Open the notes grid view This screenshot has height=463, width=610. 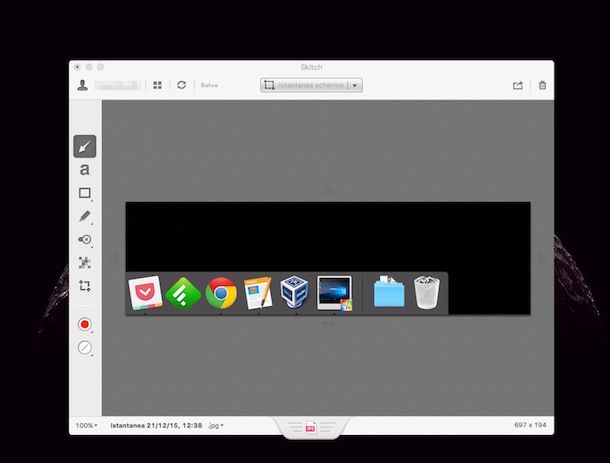(x=158, y=85)
